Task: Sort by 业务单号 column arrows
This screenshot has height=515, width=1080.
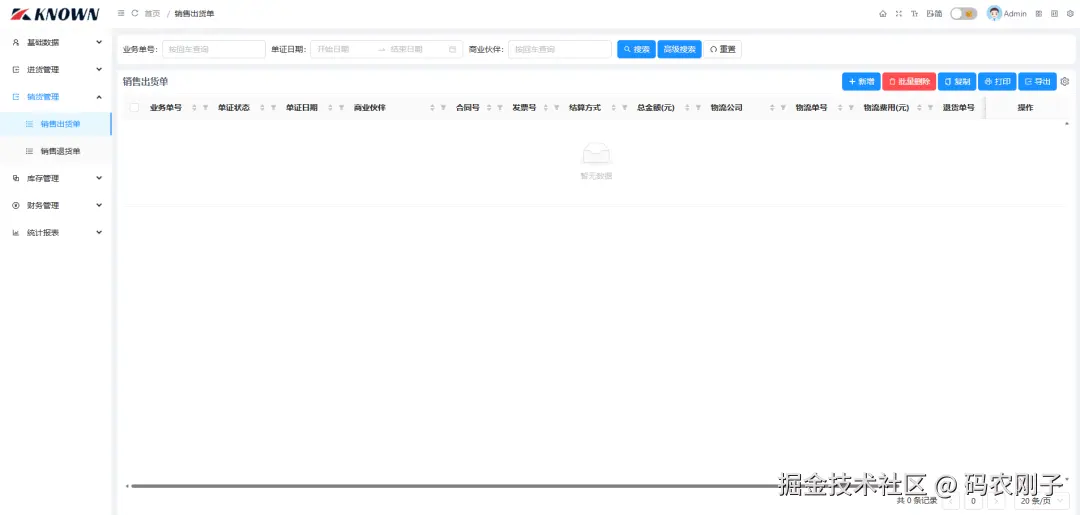Action: coord(194,108)
